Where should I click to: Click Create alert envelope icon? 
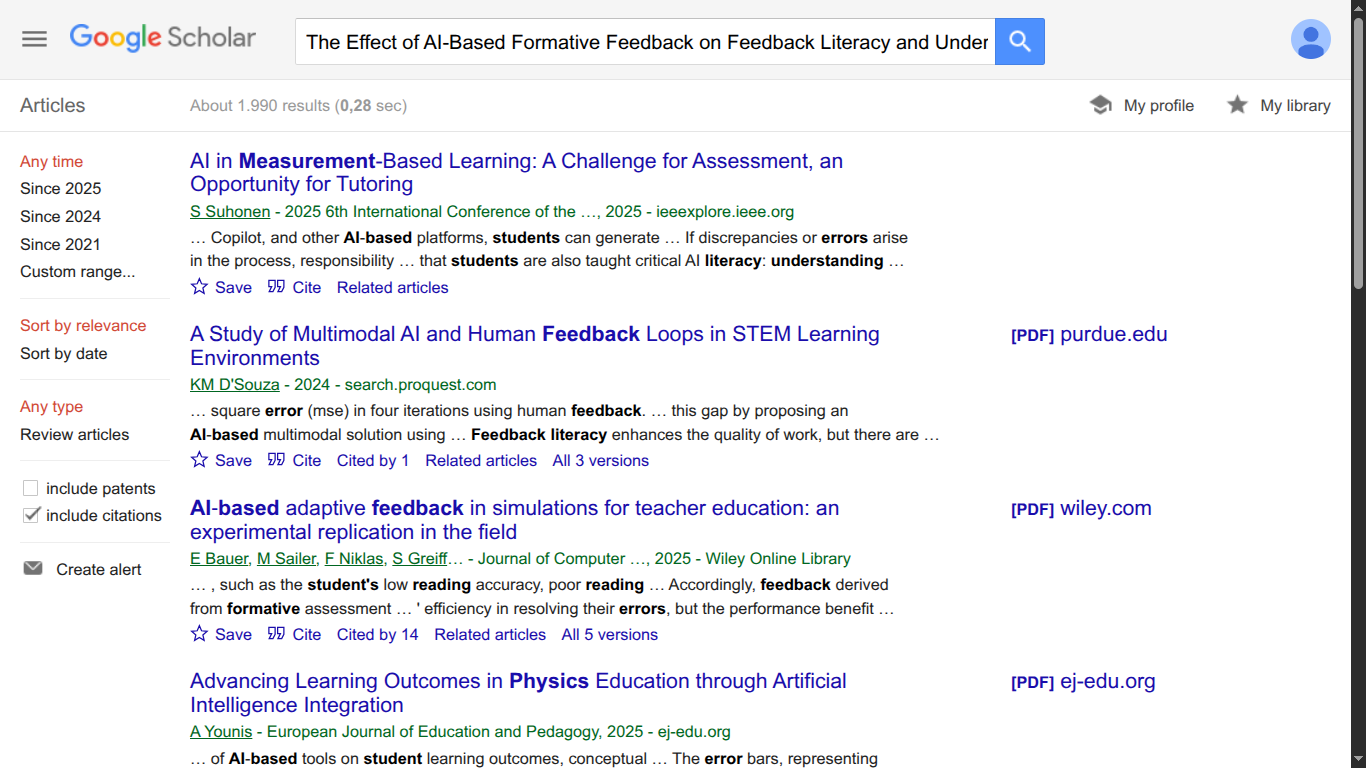[x=33, y=569]
